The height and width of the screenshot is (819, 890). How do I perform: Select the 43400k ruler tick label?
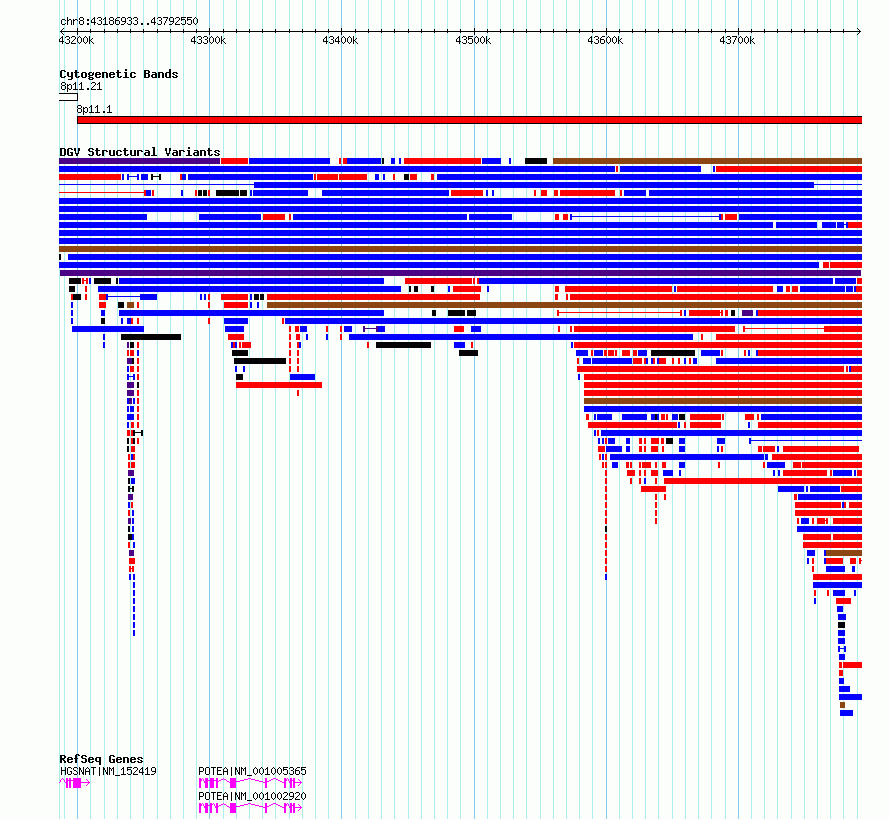tap(340, 40)
